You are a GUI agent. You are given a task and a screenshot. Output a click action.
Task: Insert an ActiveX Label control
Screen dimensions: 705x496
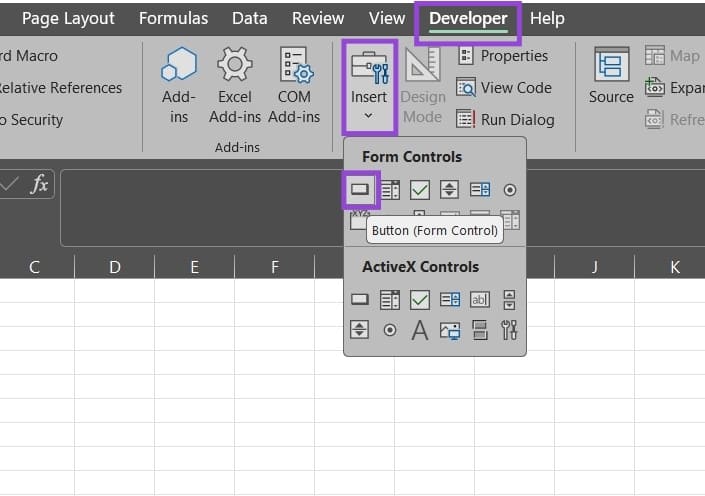419,330
